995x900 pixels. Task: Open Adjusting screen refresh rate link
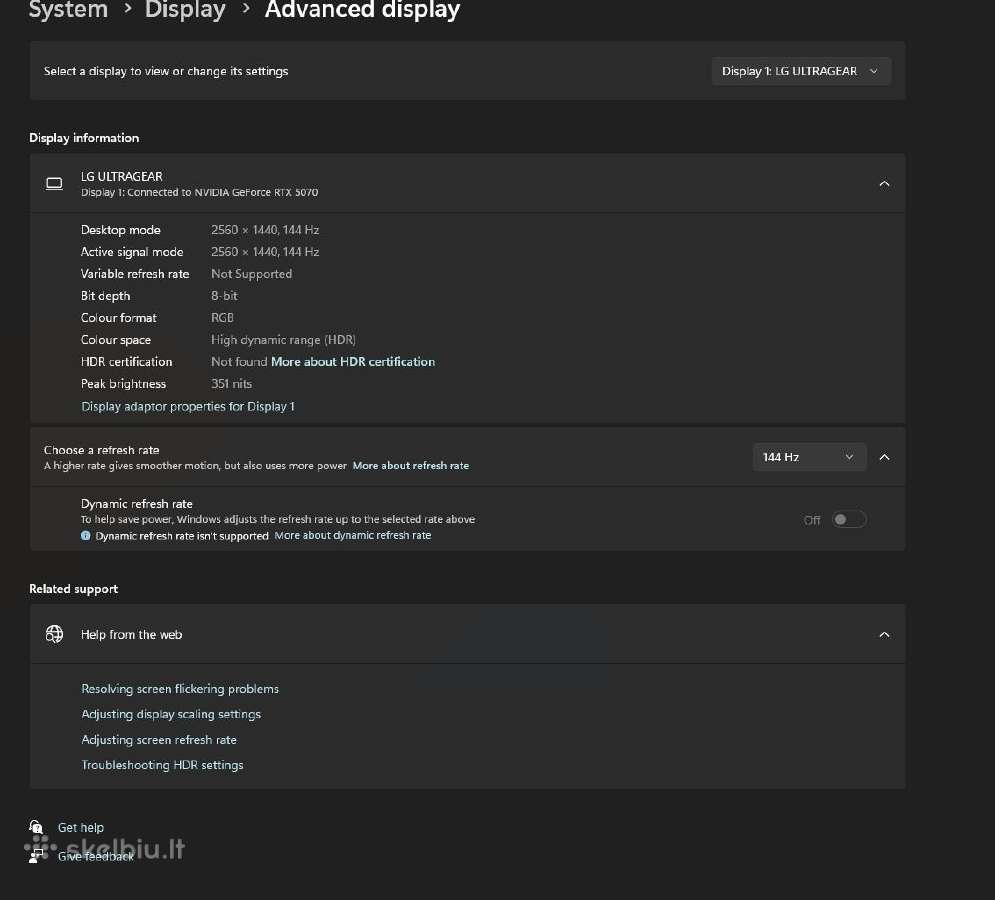click(x=159, y=739)
